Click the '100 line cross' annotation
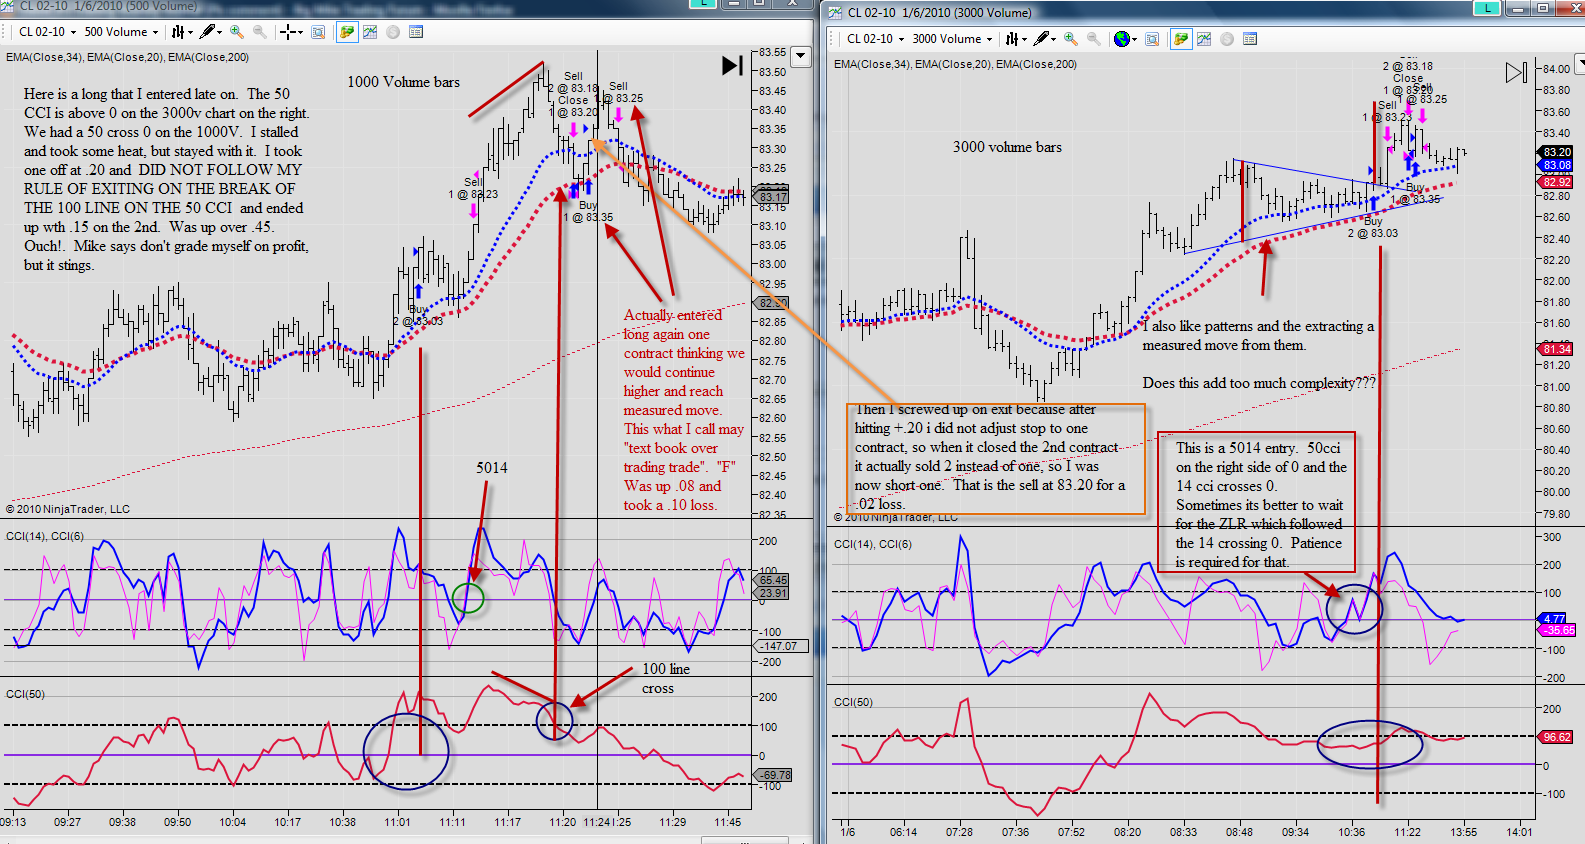The width and height of the screenshot is (1585, 844). click(x=666, y=678)
